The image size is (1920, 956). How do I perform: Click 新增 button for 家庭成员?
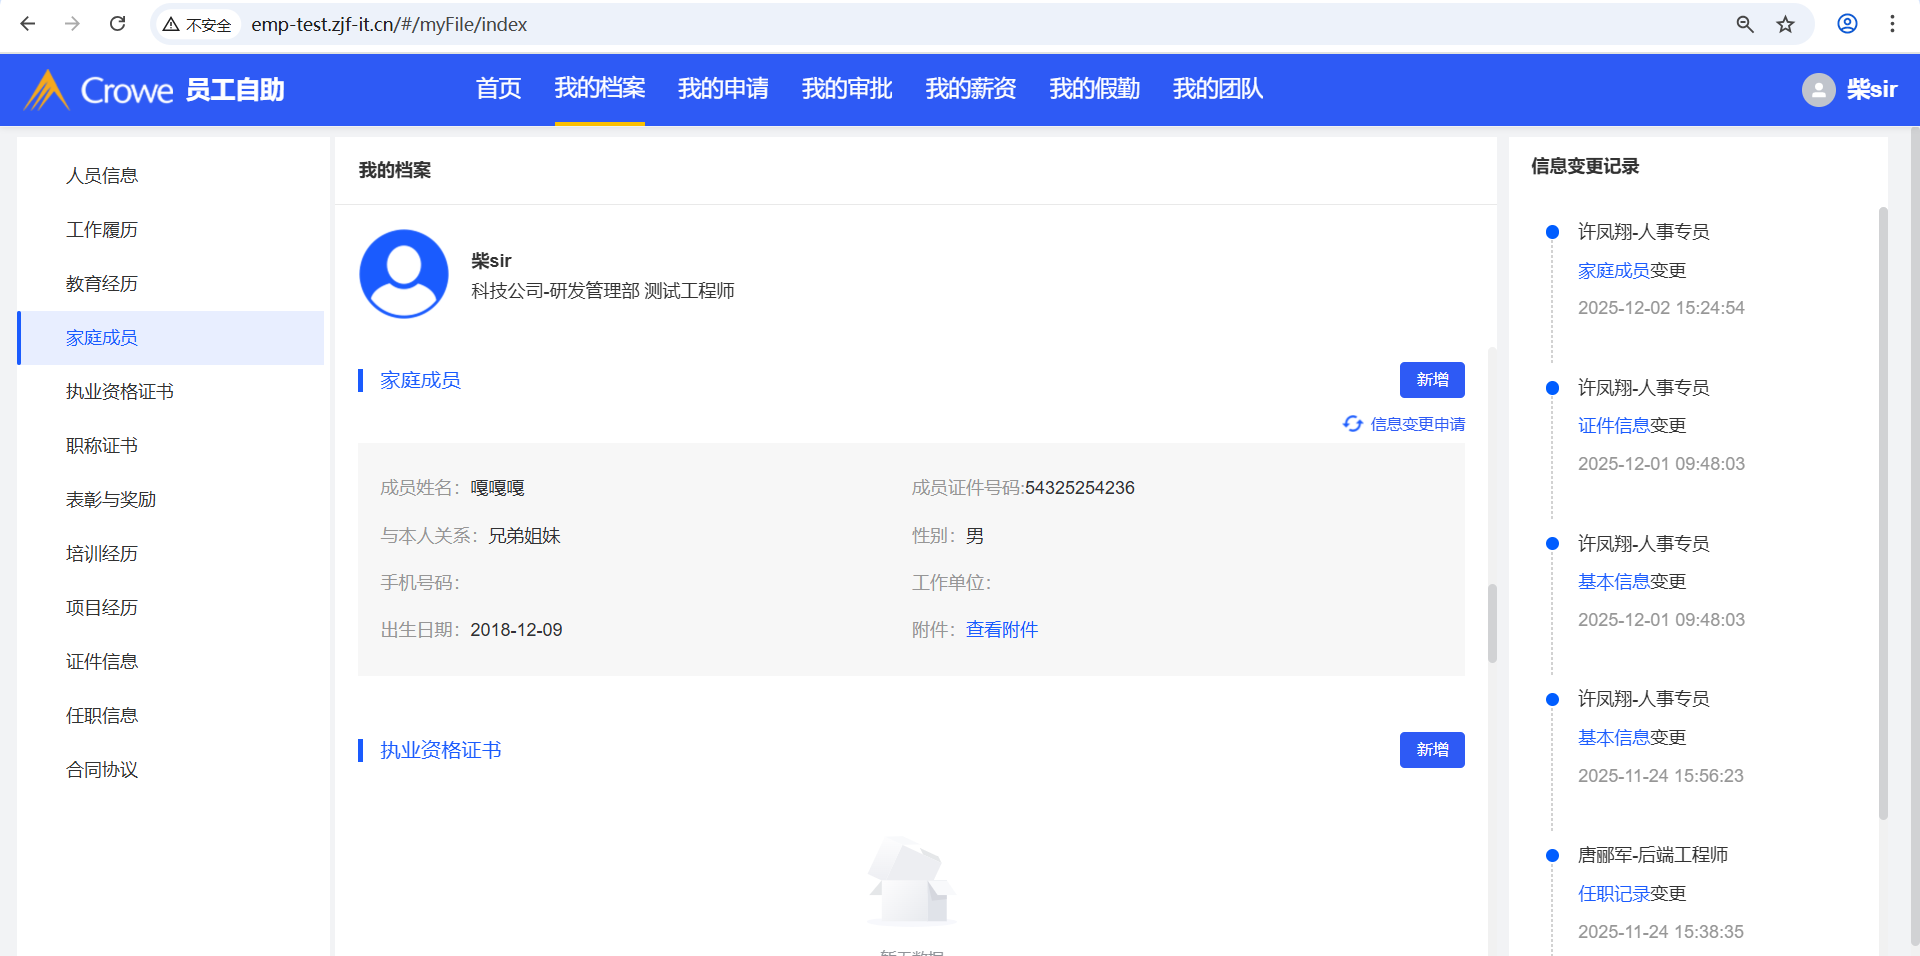click(1431, 380)
